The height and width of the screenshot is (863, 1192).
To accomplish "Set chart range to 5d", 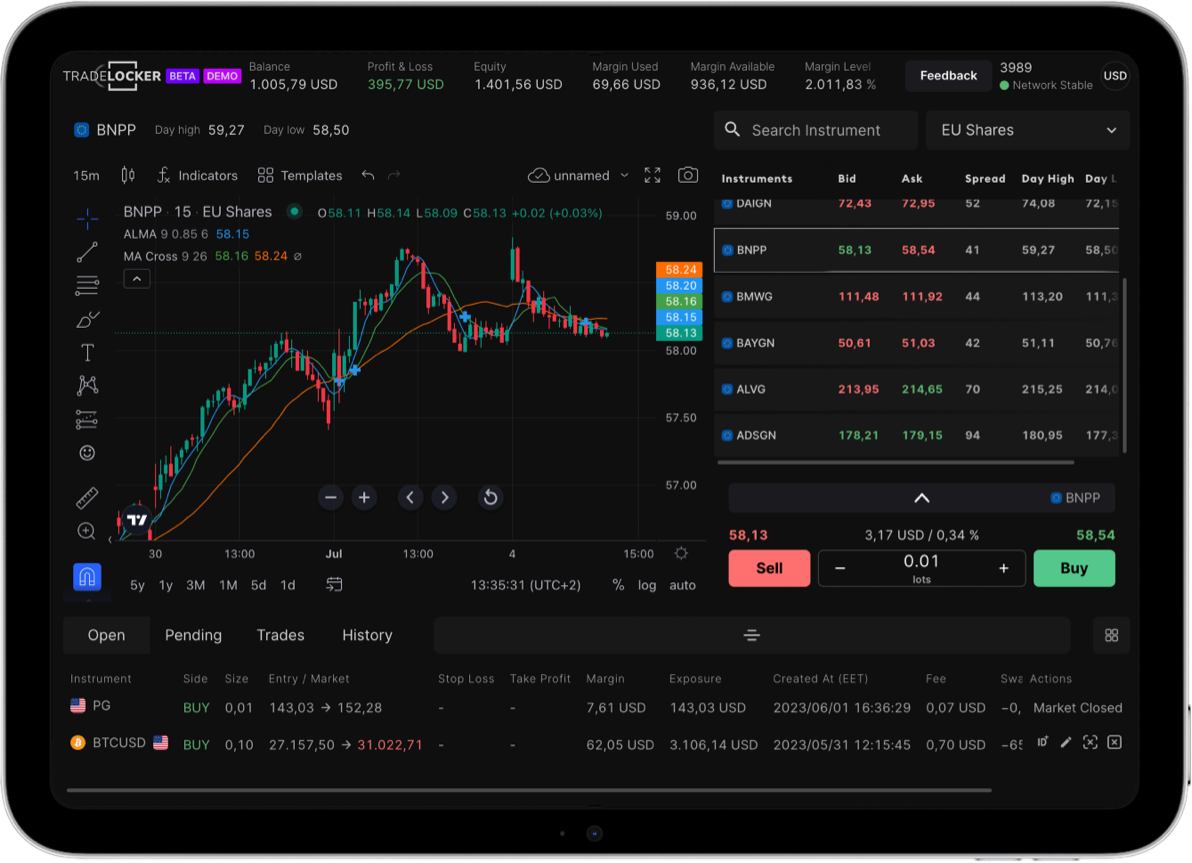I will point(258,585).
